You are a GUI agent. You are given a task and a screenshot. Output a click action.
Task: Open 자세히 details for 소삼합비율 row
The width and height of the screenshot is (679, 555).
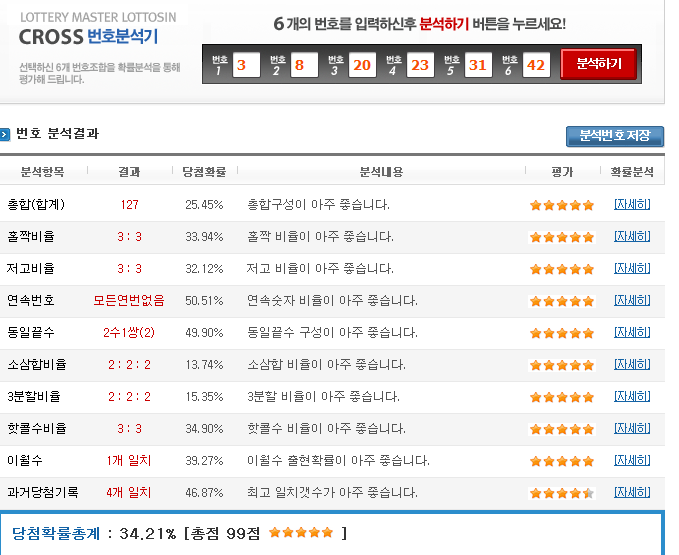[x=632, y=365]
